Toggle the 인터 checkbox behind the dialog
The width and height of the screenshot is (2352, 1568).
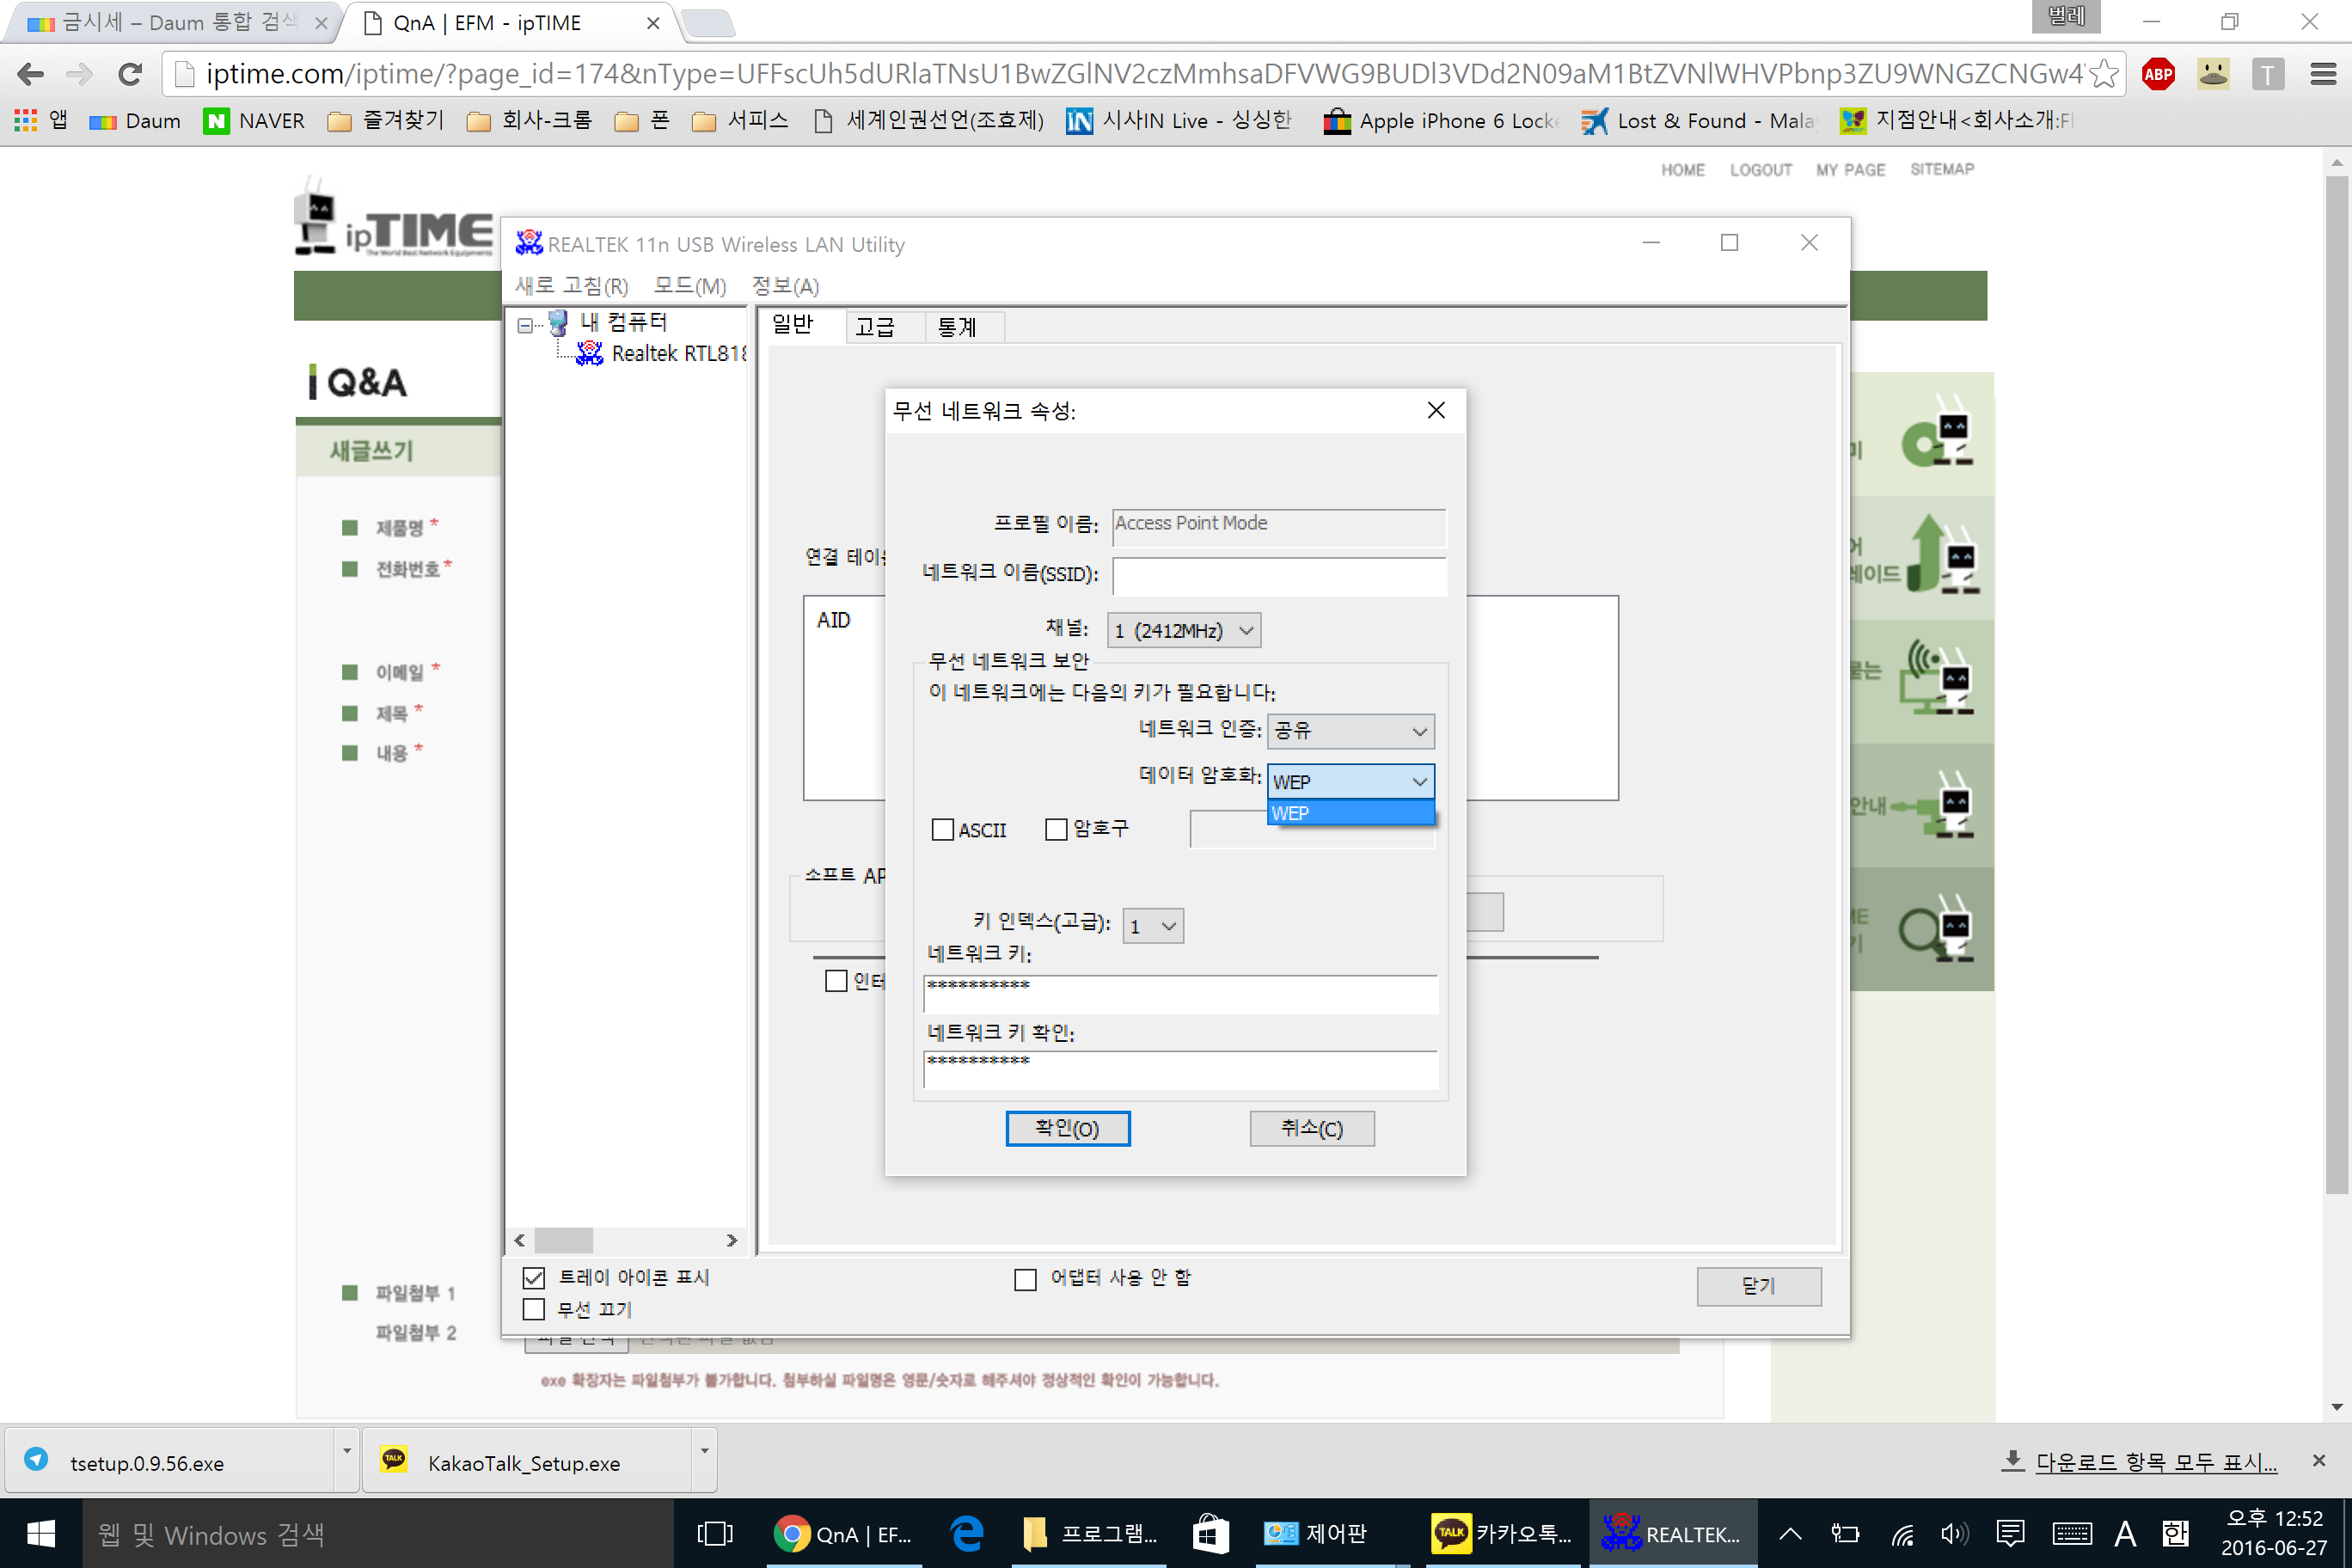836,981
